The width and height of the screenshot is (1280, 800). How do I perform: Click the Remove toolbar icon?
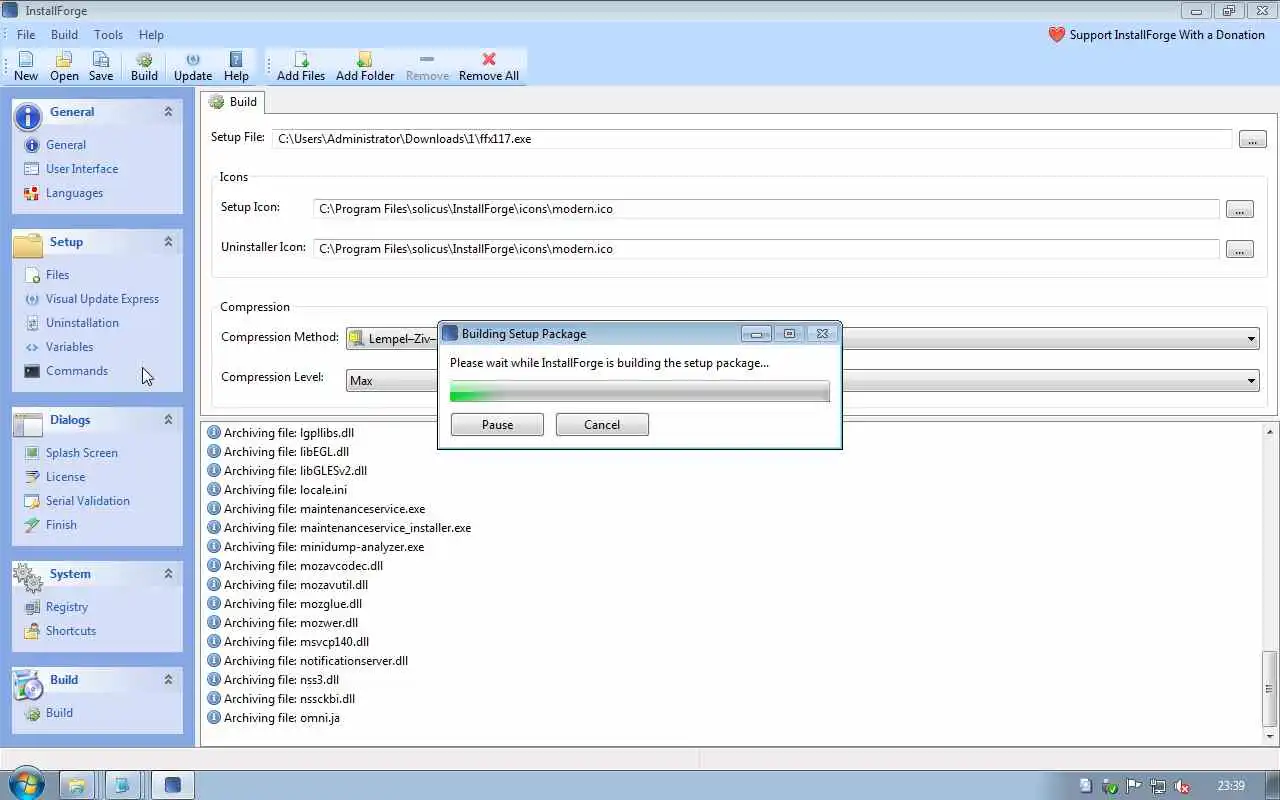click(427, 66)
